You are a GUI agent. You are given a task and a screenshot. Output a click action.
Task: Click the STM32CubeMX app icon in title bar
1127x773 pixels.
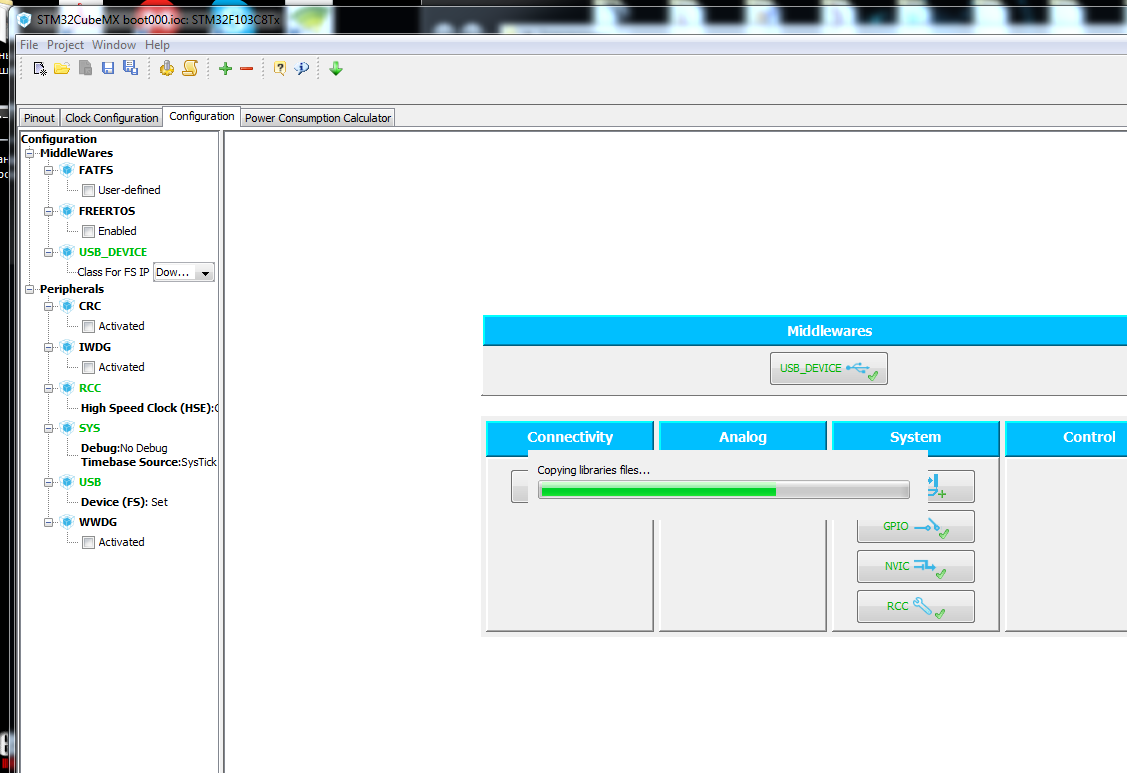click(24, 19)
